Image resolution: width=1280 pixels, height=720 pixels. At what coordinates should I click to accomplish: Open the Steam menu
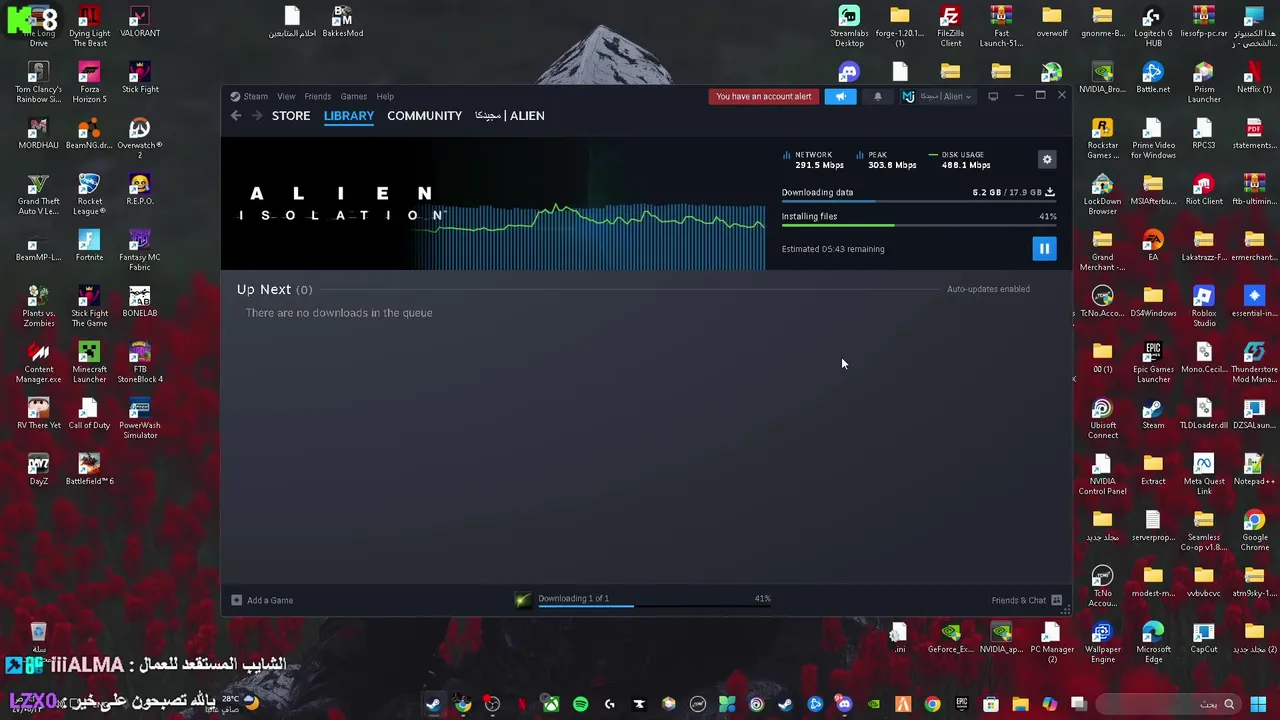coord(249,97)
